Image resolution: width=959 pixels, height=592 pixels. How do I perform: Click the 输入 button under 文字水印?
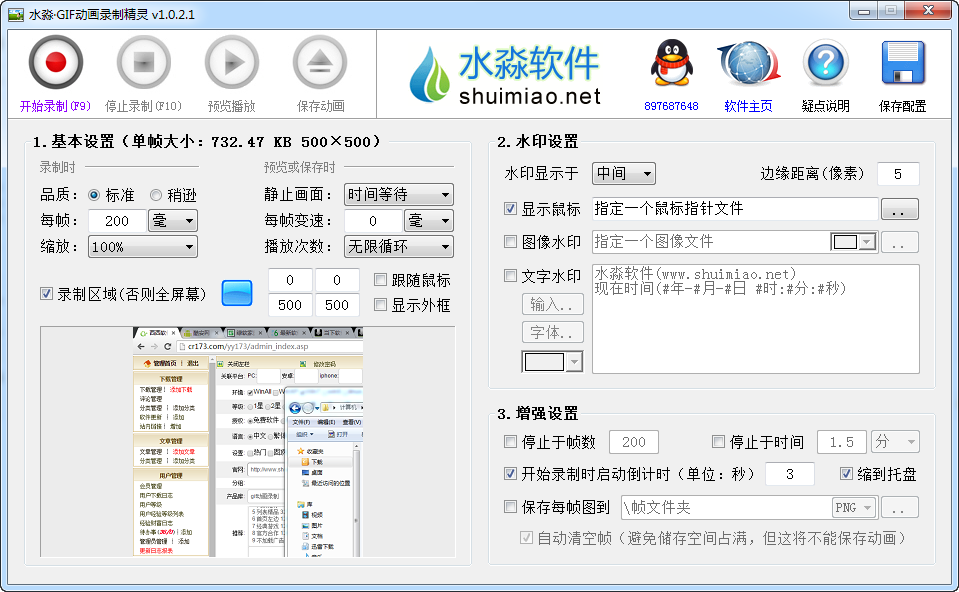(552, 304)
